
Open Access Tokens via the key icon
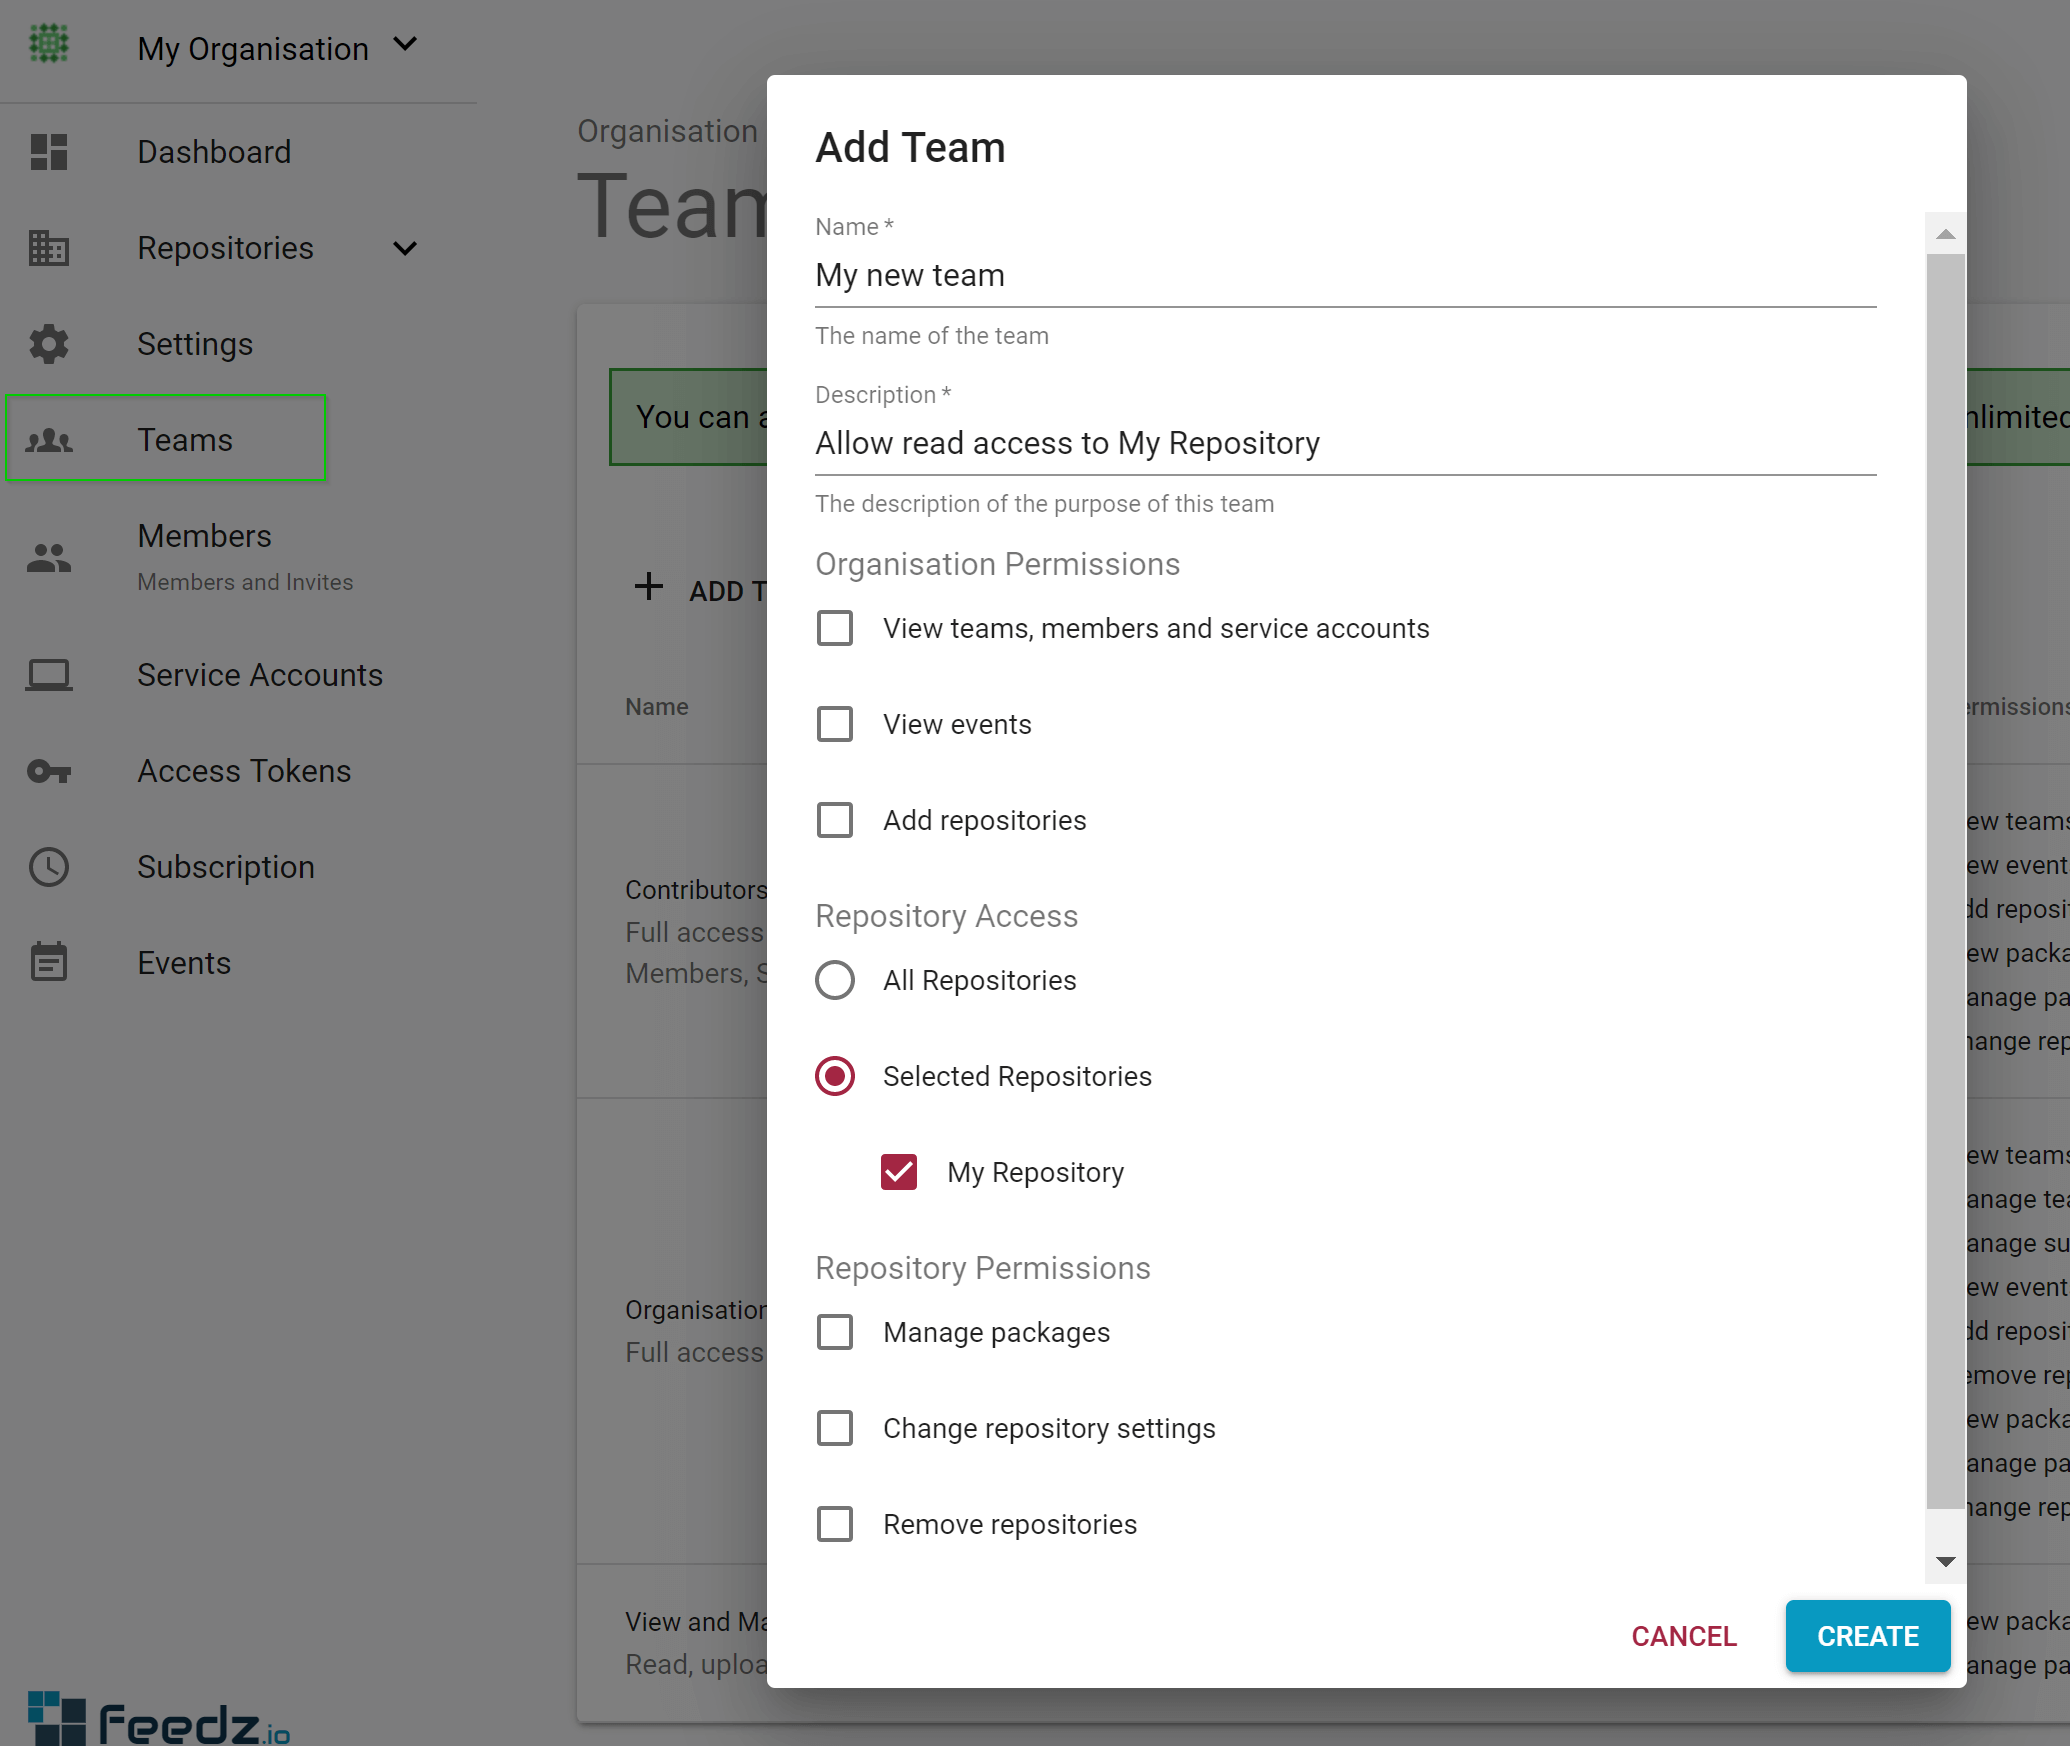pyautogui.click(x=49, y=771)
